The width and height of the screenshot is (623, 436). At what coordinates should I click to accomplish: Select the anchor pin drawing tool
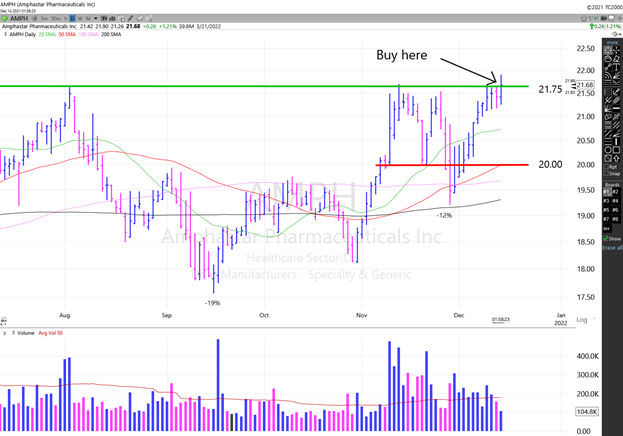pos(616,91)
